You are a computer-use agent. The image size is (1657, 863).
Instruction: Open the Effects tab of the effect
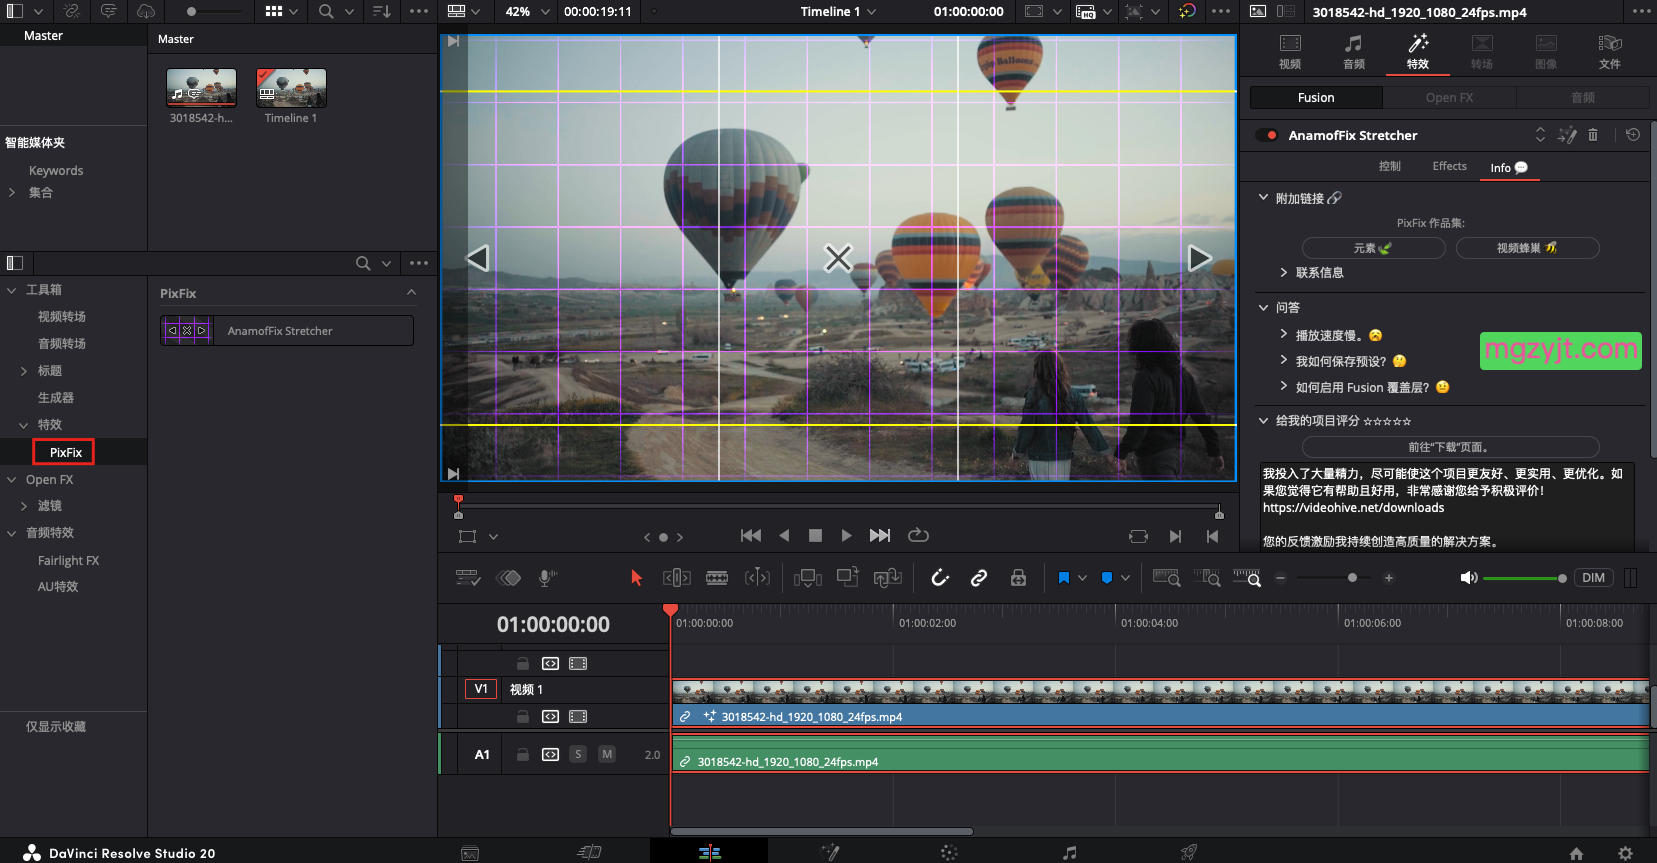pos(1449,167)
